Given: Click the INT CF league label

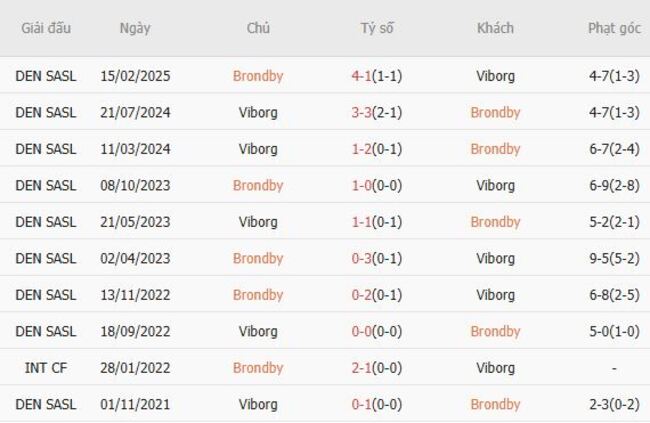Looking at the screenshot, I should tap(46, 368).
